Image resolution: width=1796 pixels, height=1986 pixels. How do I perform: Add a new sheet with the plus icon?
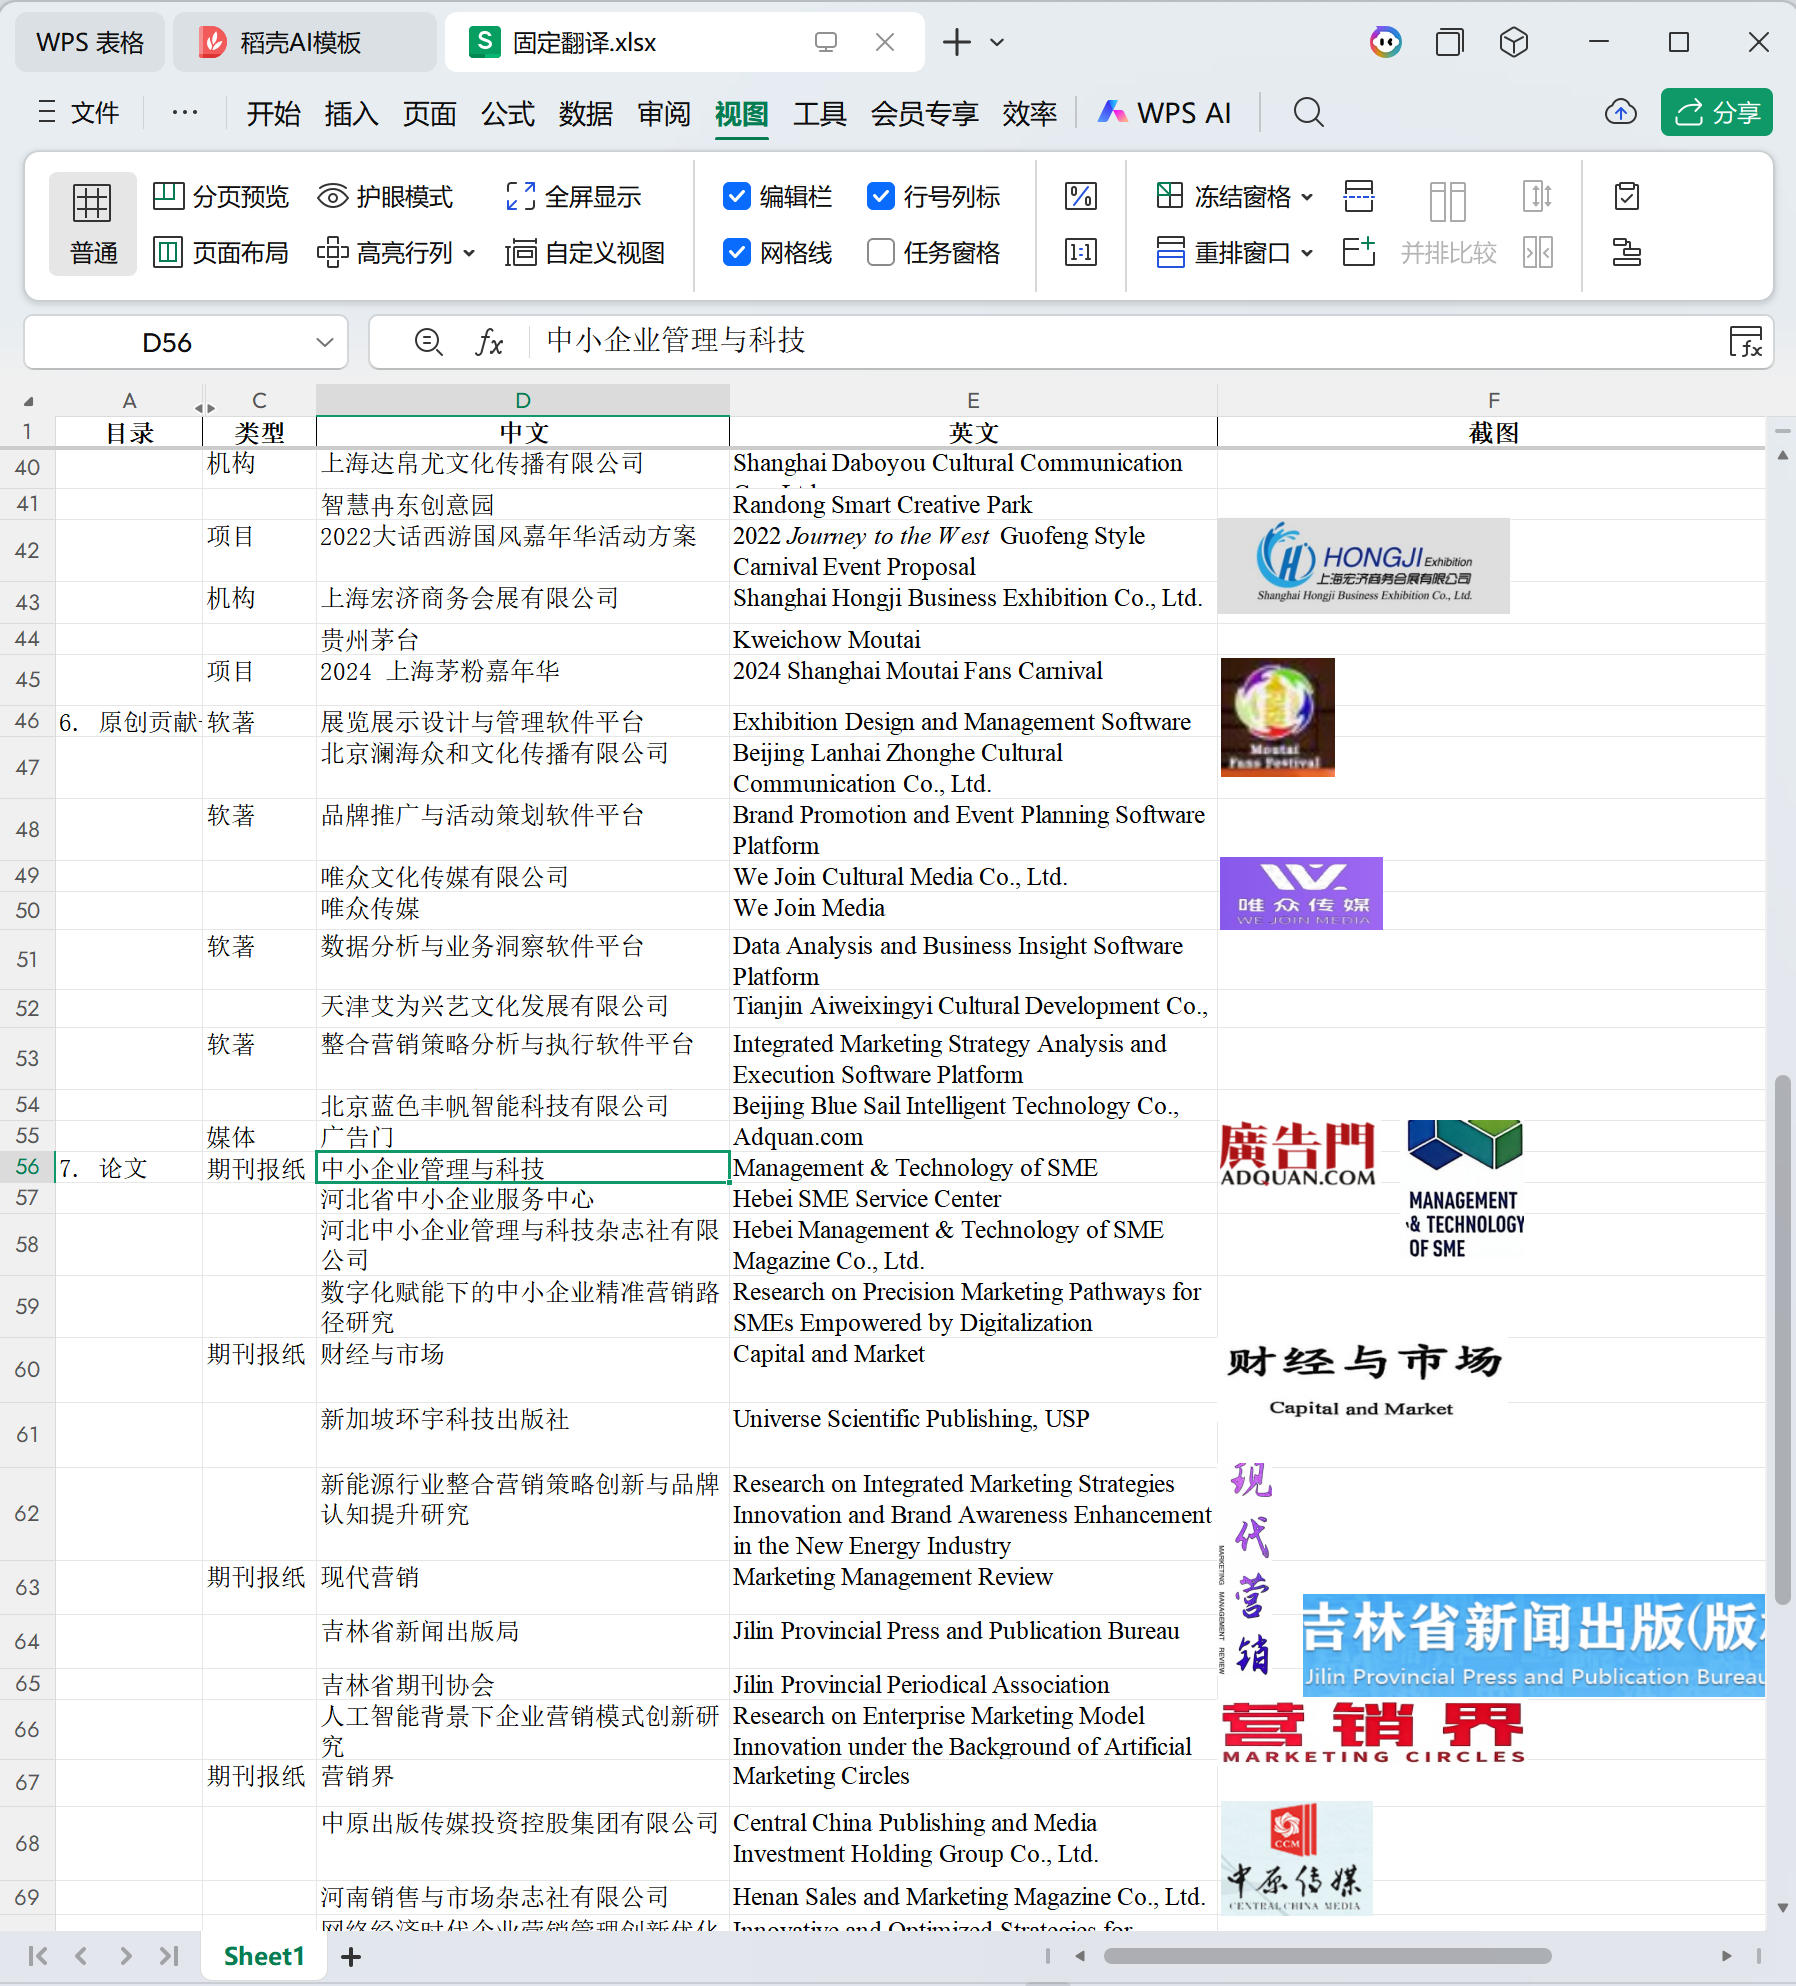351,1957
